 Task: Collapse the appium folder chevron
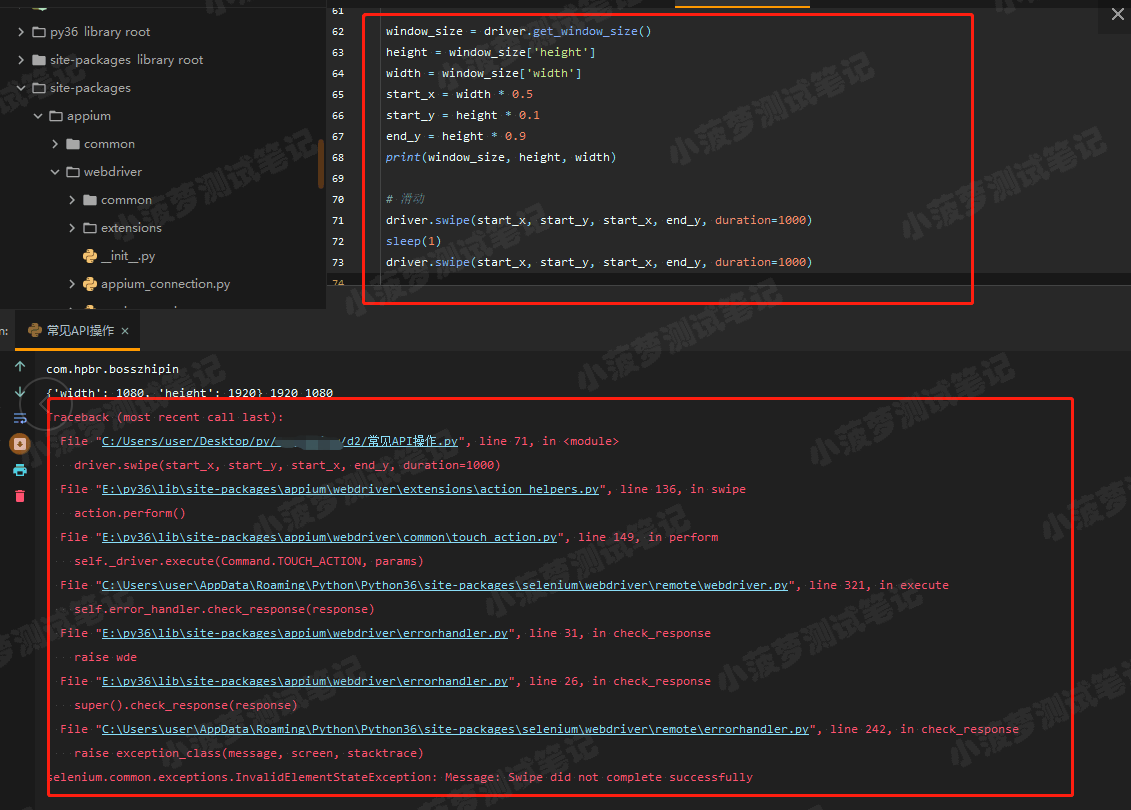click(x=38, y=116)
